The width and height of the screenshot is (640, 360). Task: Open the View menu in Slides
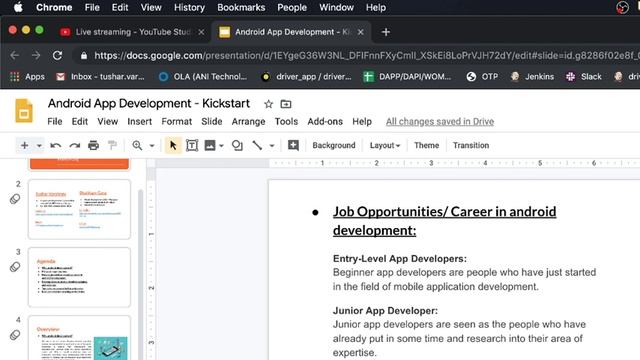107,122
